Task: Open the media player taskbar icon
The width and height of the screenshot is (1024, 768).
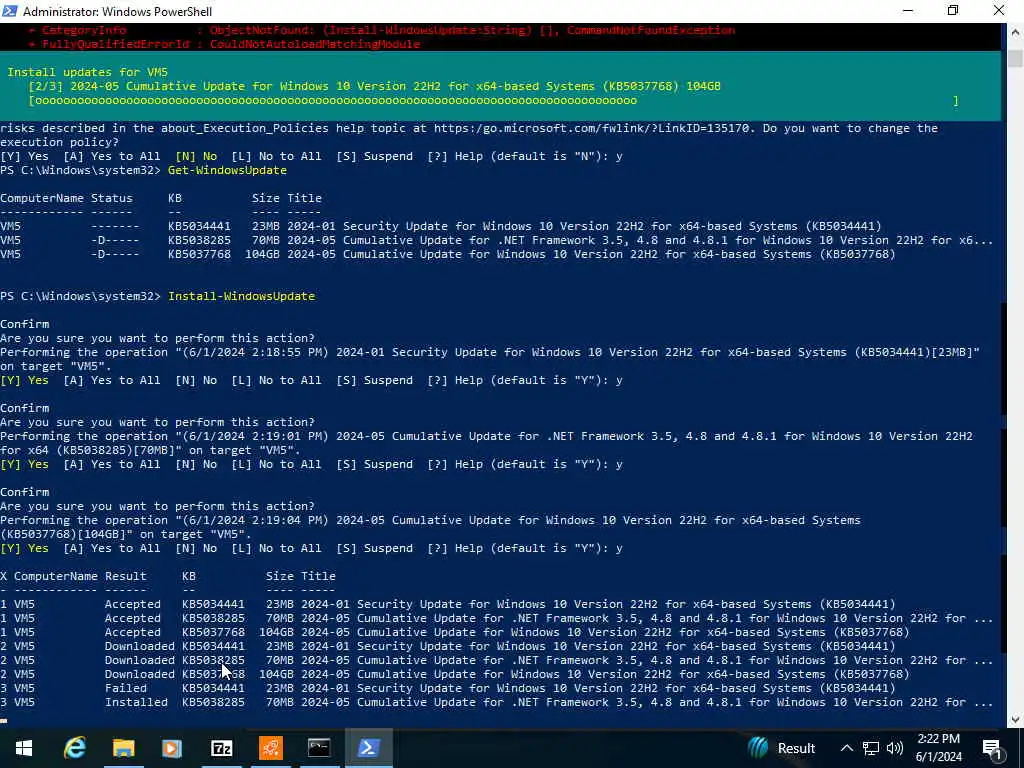Action: point(172,748)
